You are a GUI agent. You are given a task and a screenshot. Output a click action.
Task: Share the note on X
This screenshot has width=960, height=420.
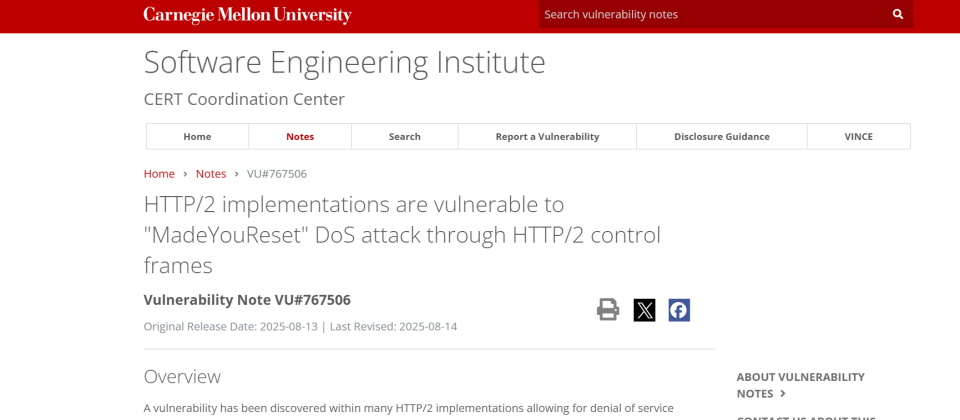[644, 310]
